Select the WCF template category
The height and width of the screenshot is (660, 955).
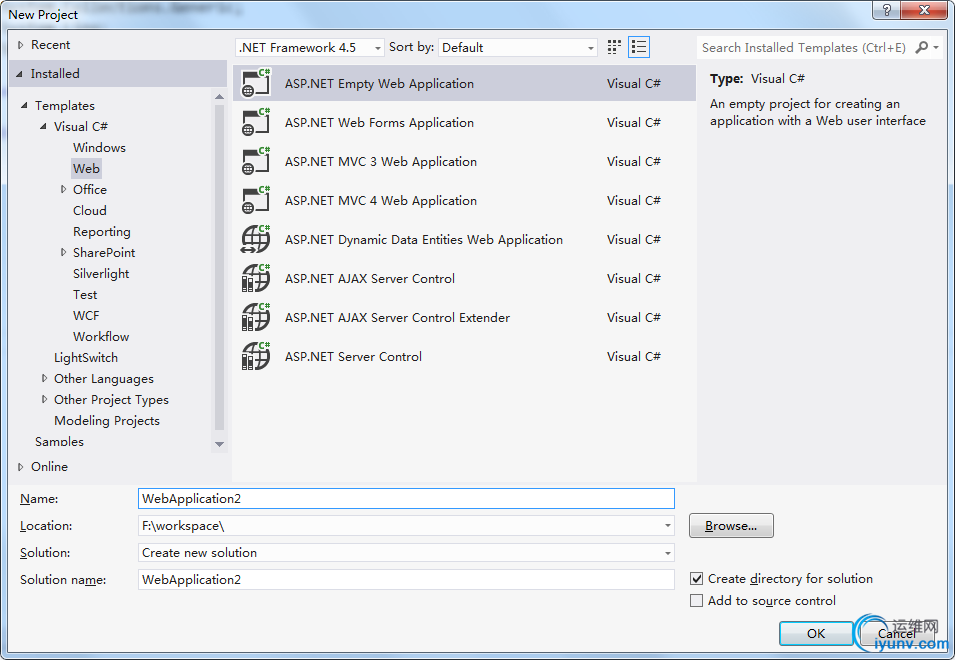[x=86, y=315]
